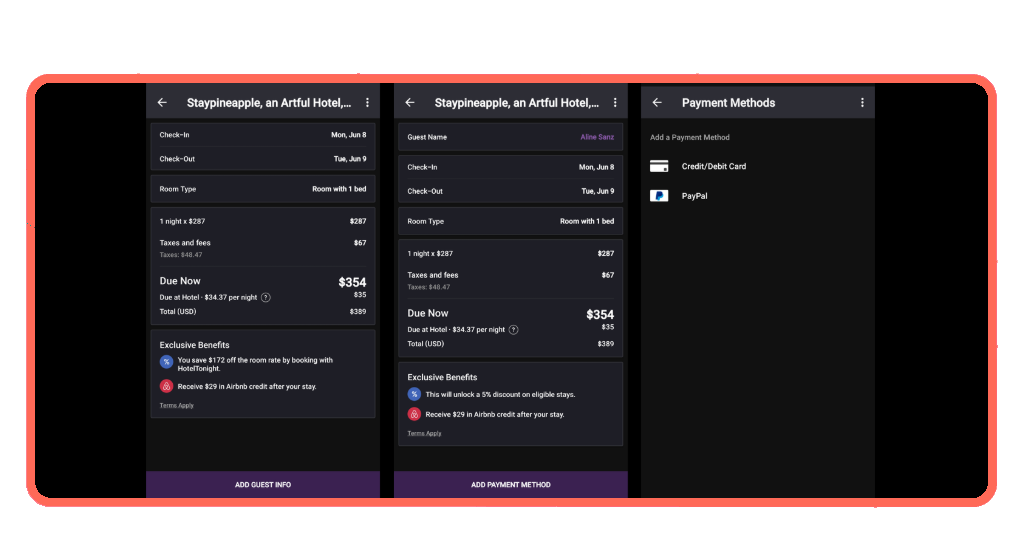
Task: Click percent icon beside $172 savings benefit
Action: (x=167, y=362)
